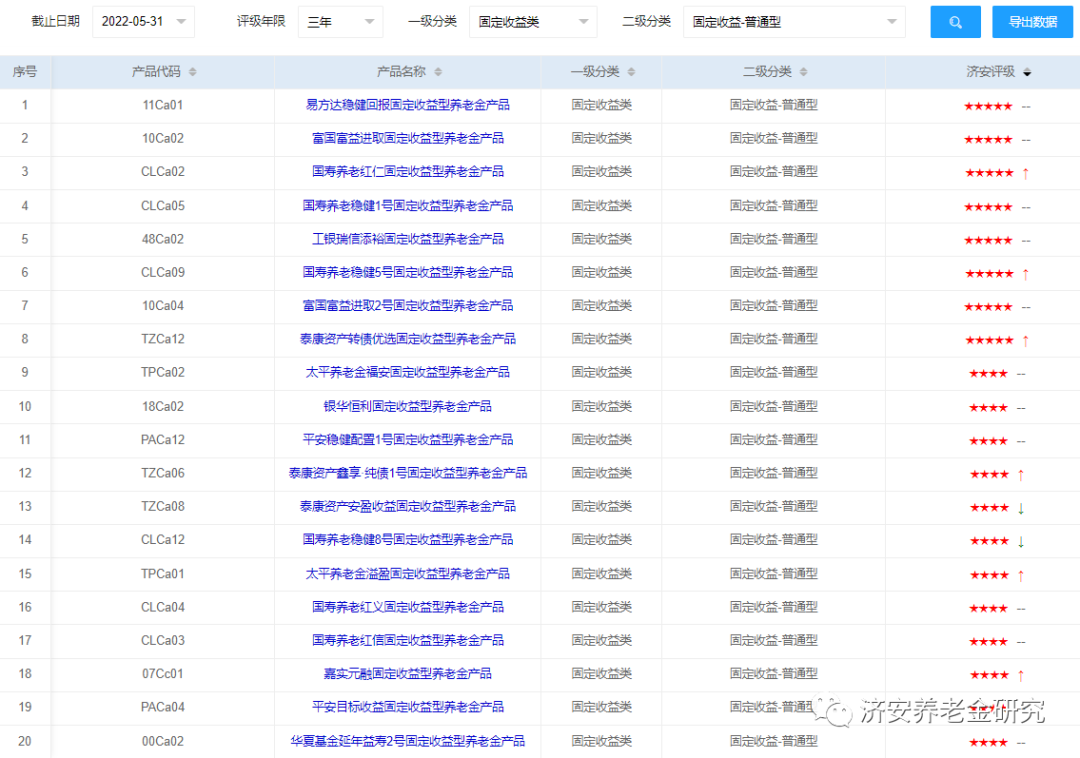Click product code CLCa02
The image size is (1080, 758).
[163, 171]
